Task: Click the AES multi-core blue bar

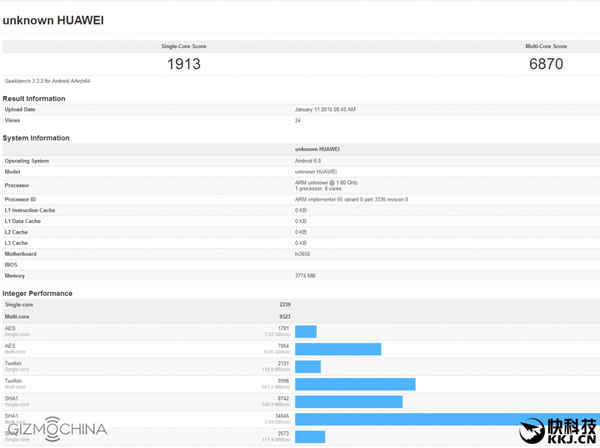Action: tap(338, 349)
